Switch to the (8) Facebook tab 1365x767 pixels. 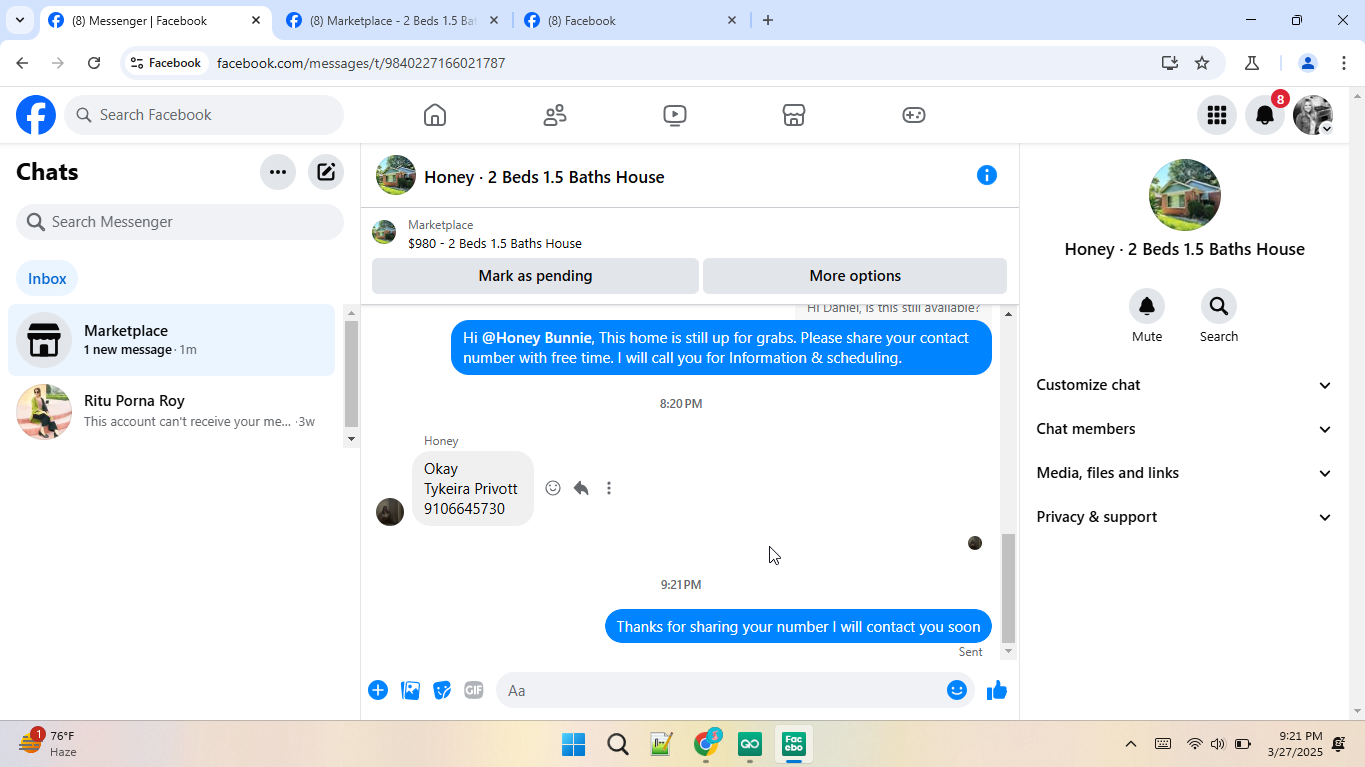[x=630, y=20]
